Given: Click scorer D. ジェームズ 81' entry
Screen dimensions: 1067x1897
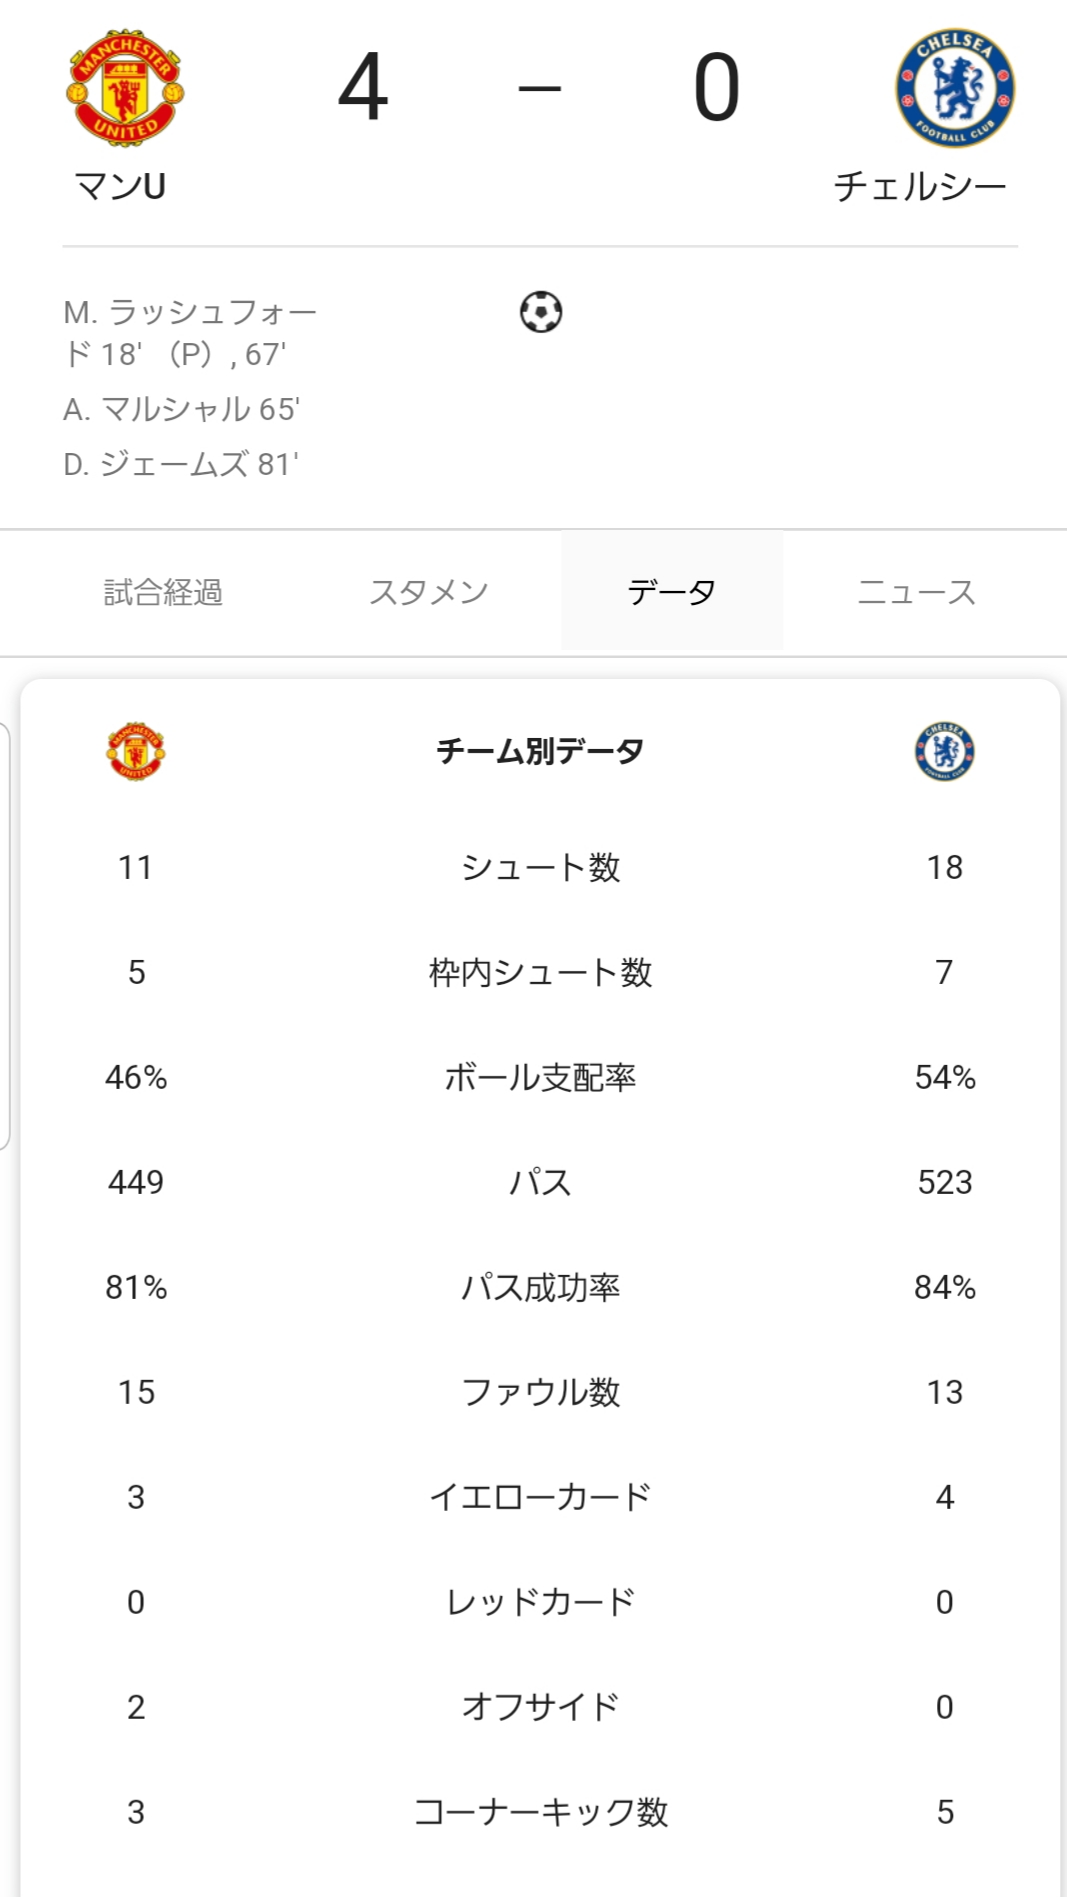Looking at the screenshot, I should tap(181, 464).
